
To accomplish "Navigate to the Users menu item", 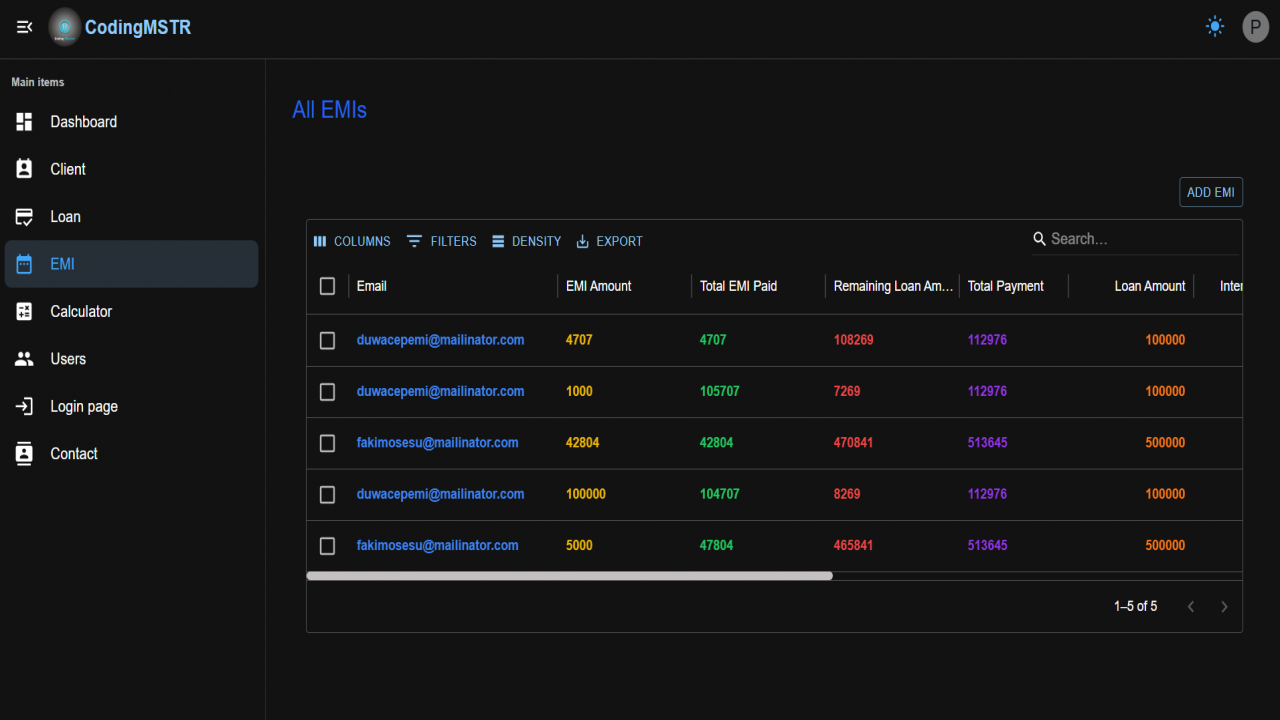I will [x=132, y=359].
